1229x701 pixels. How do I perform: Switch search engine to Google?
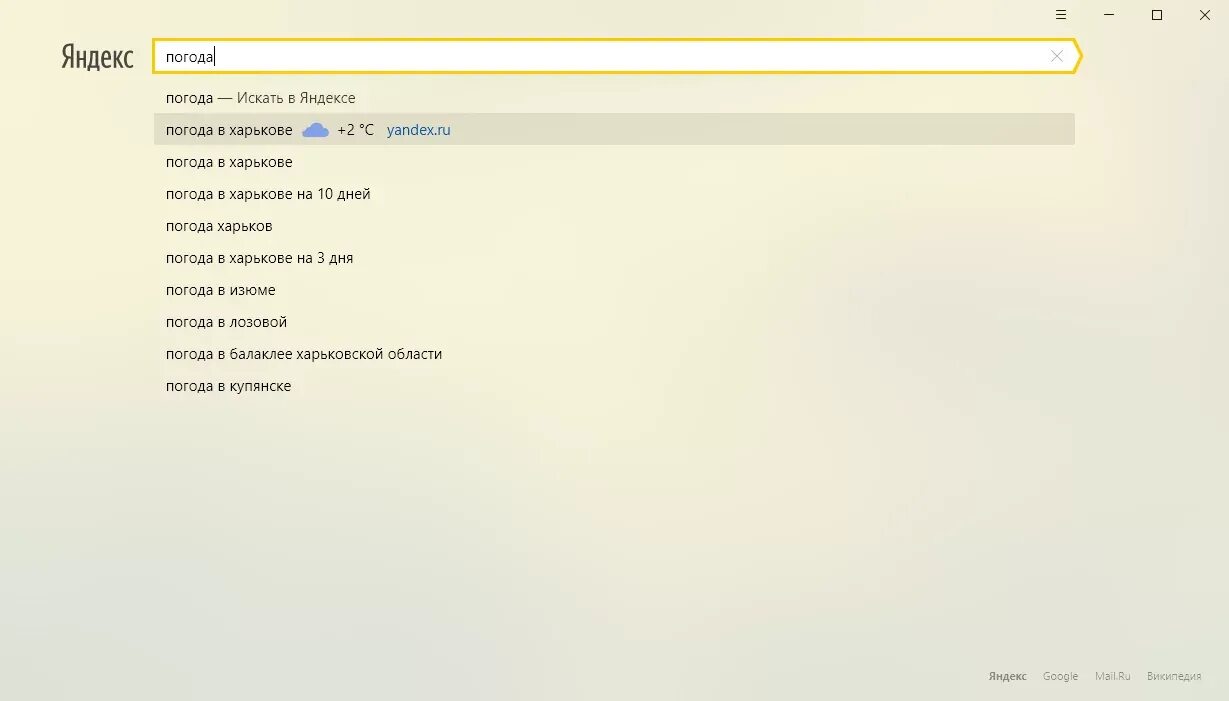pyautogui.click(x=1060, y=676)
